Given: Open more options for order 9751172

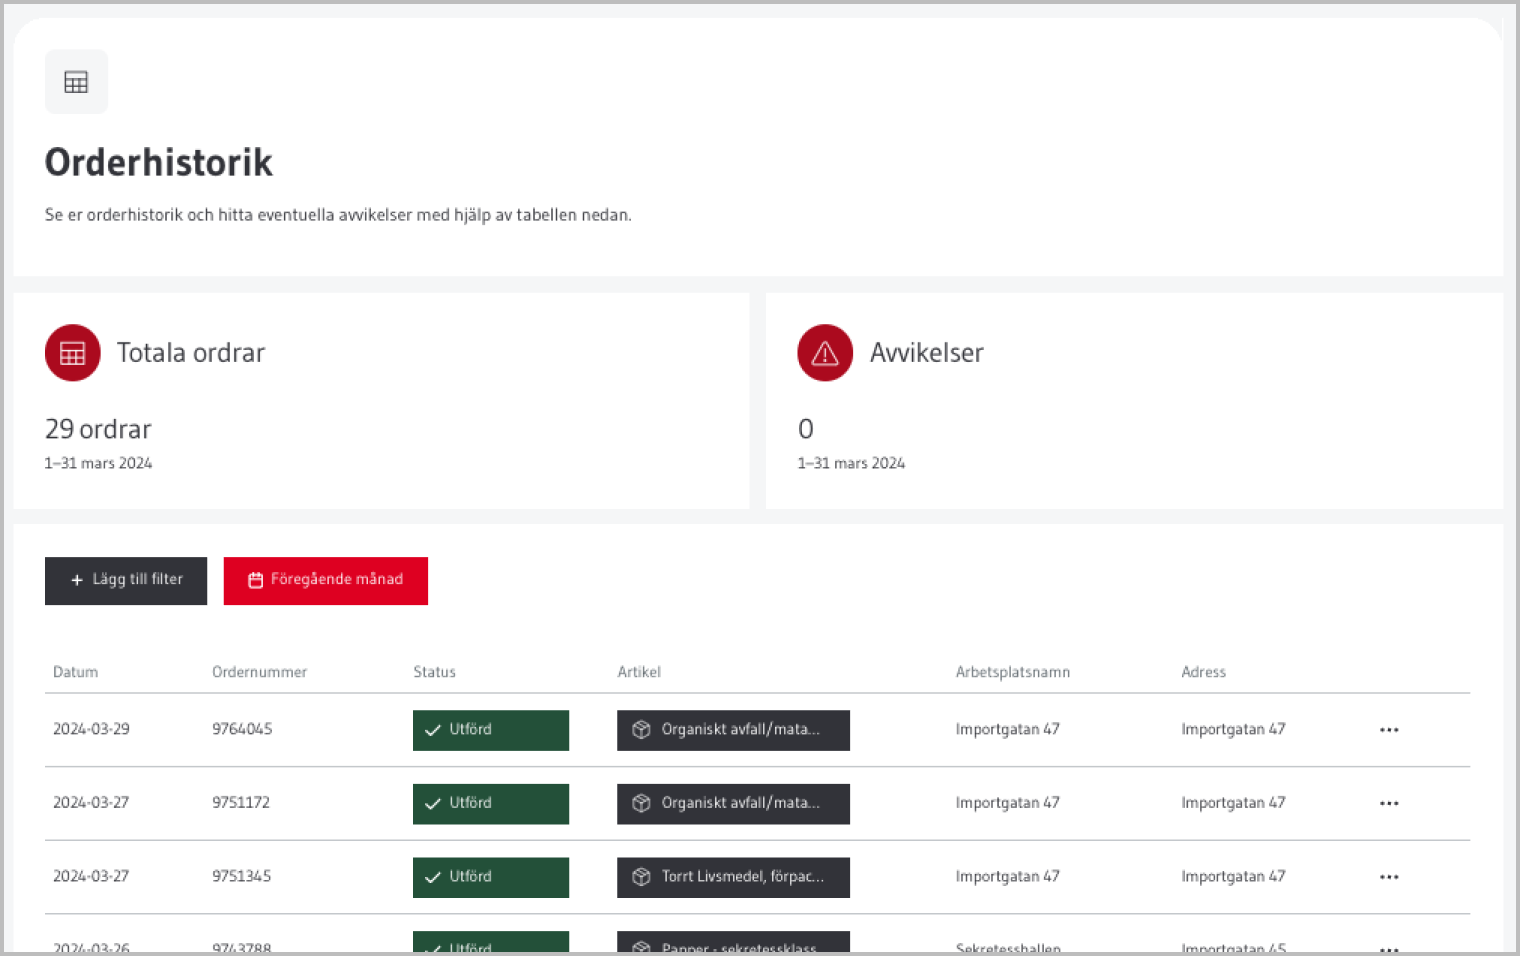Looking at the screenshot, I should pyautogui.click(x=1389, y=803).
